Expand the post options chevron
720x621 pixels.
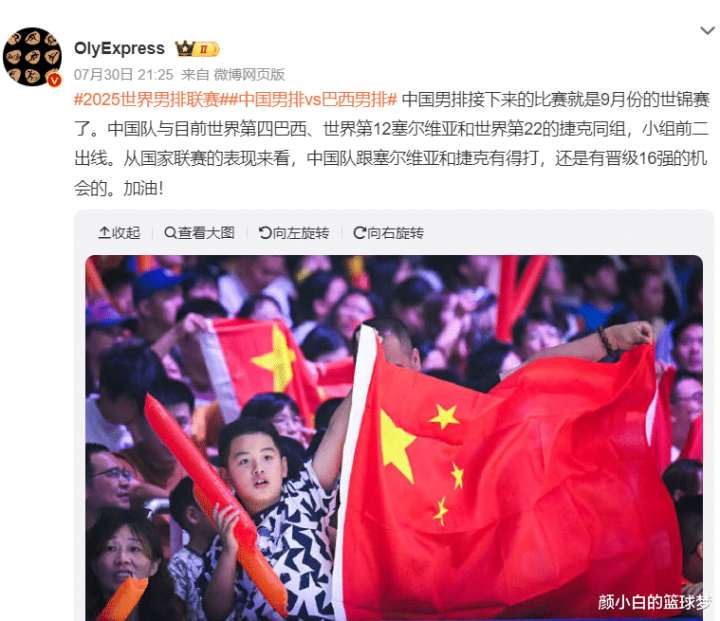click(707, 31)
